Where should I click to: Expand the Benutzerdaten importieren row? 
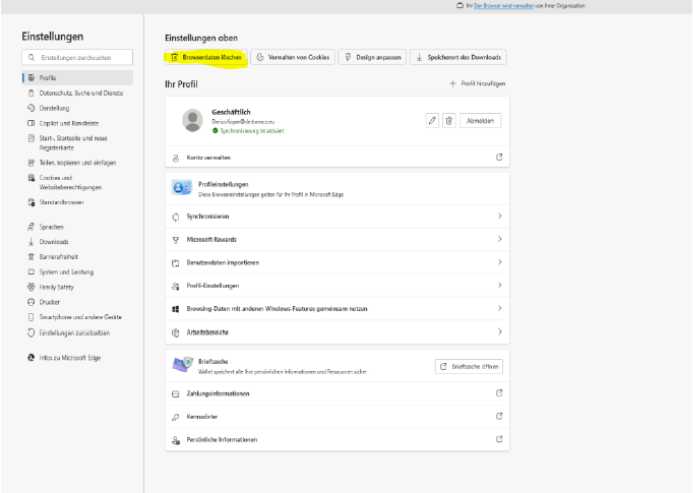[x=498, y=262]
